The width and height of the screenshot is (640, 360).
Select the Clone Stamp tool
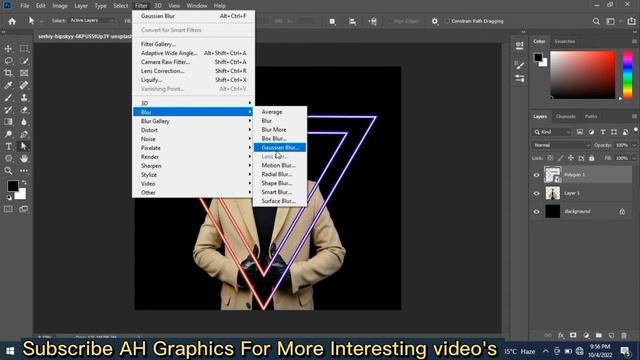[x=24, y=98]
